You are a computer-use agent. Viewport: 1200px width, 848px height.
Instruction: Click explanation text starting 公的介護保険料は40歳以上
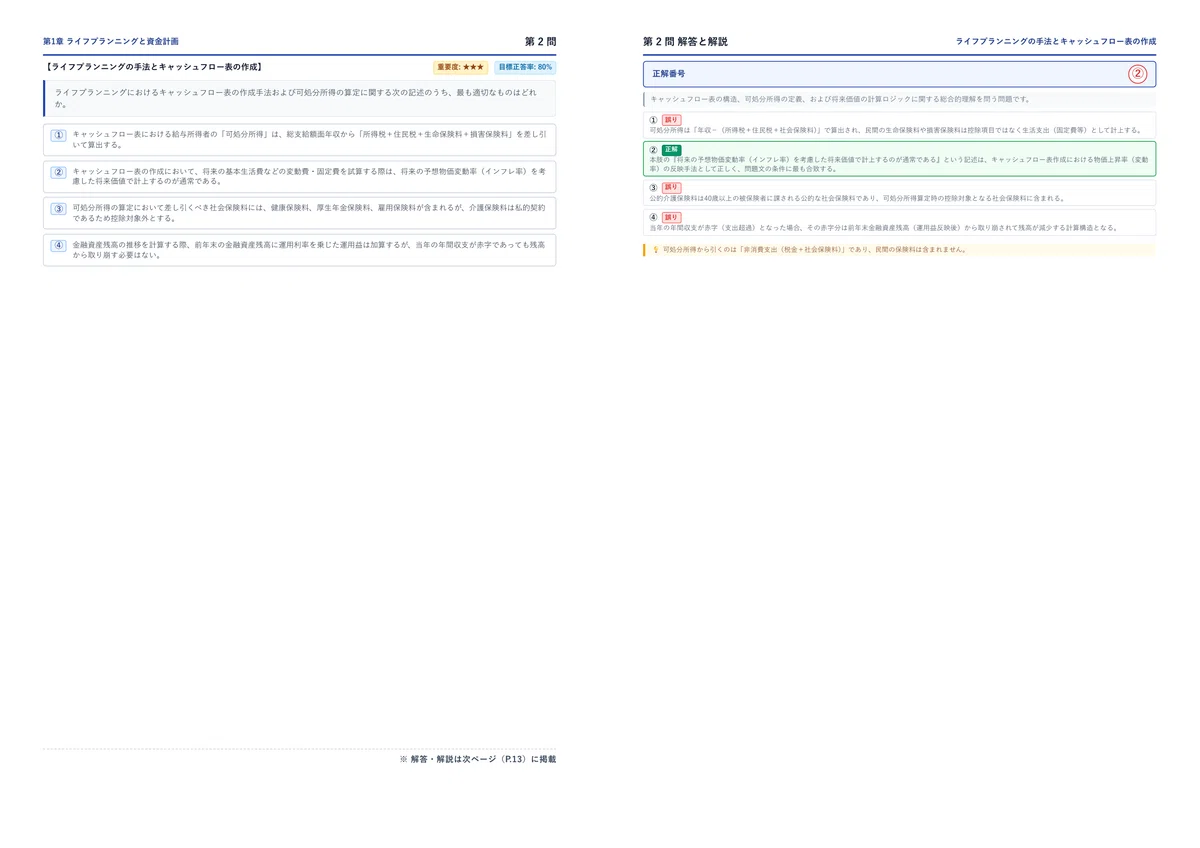tap(857, 198)
